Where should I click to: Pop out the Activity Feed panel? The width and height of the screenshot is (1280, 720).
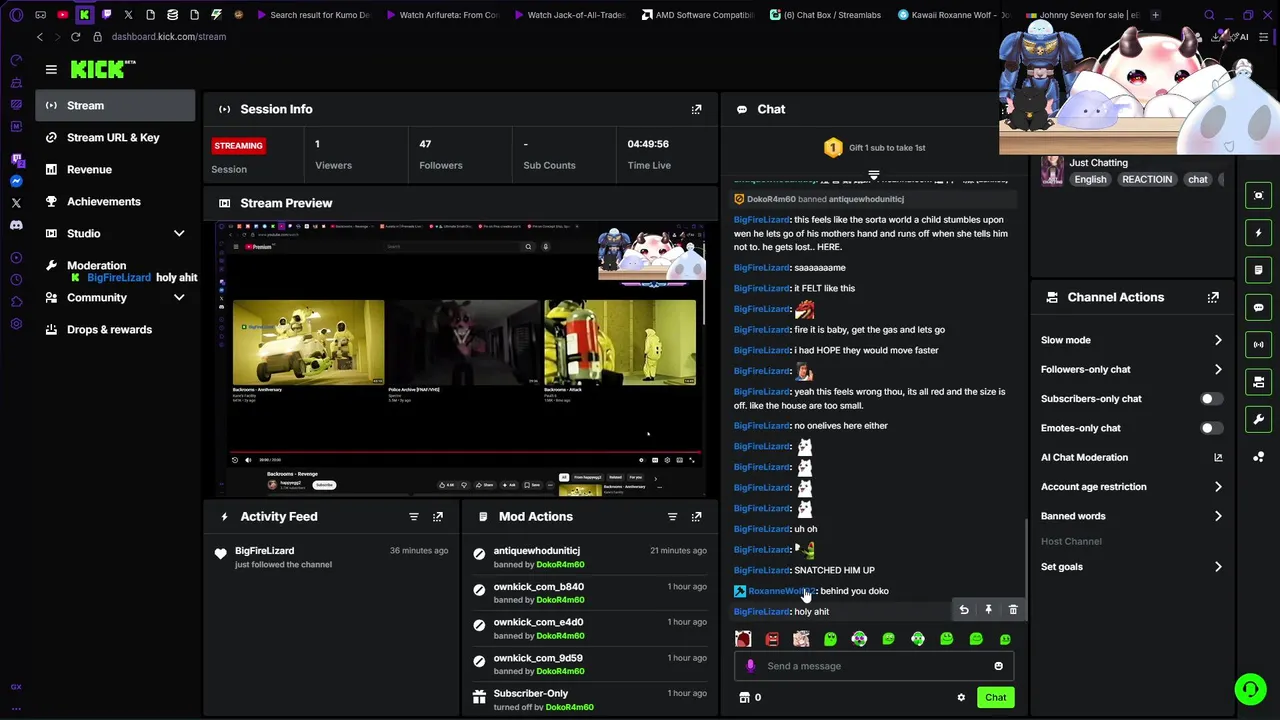point(437,517)
